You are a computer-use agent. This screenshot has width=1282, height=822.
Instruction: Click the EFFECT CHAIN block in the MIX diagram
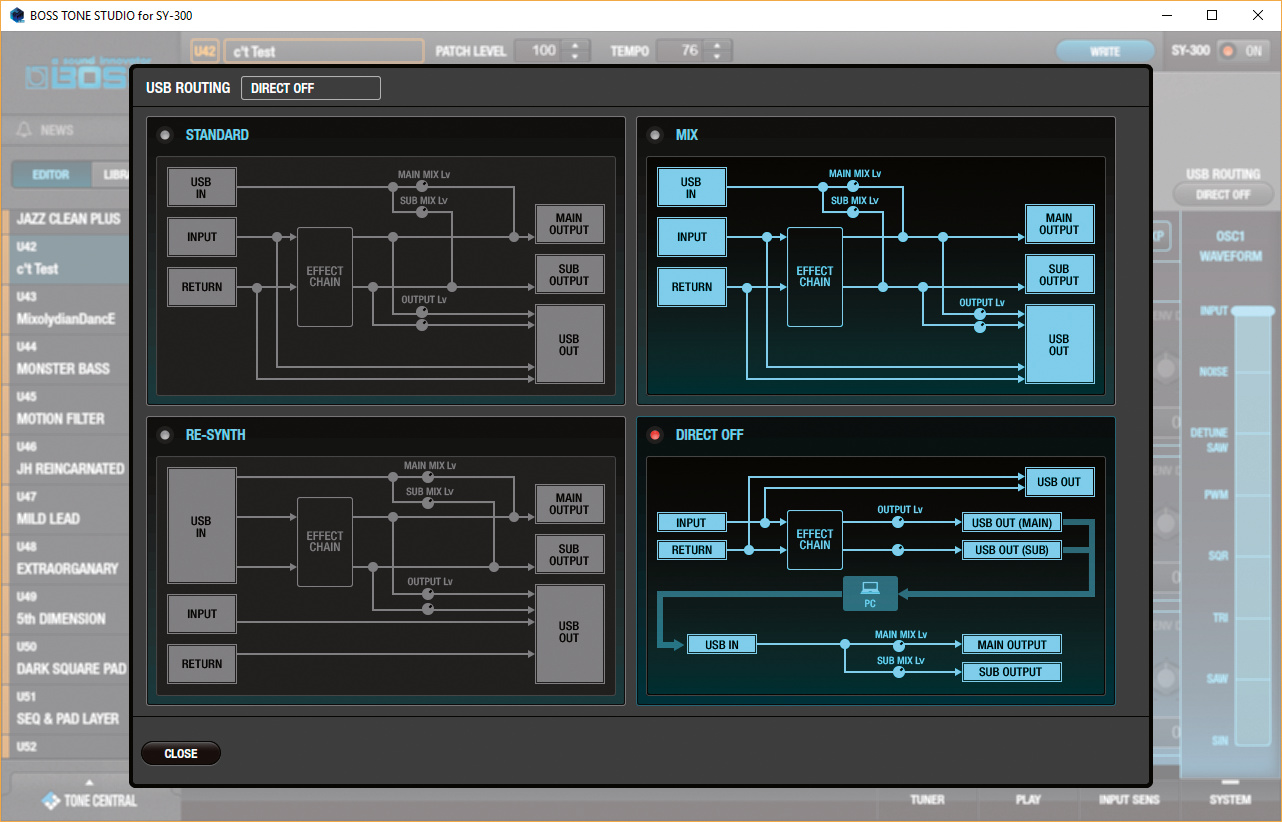pyautogui.click(x=814, y=276)
